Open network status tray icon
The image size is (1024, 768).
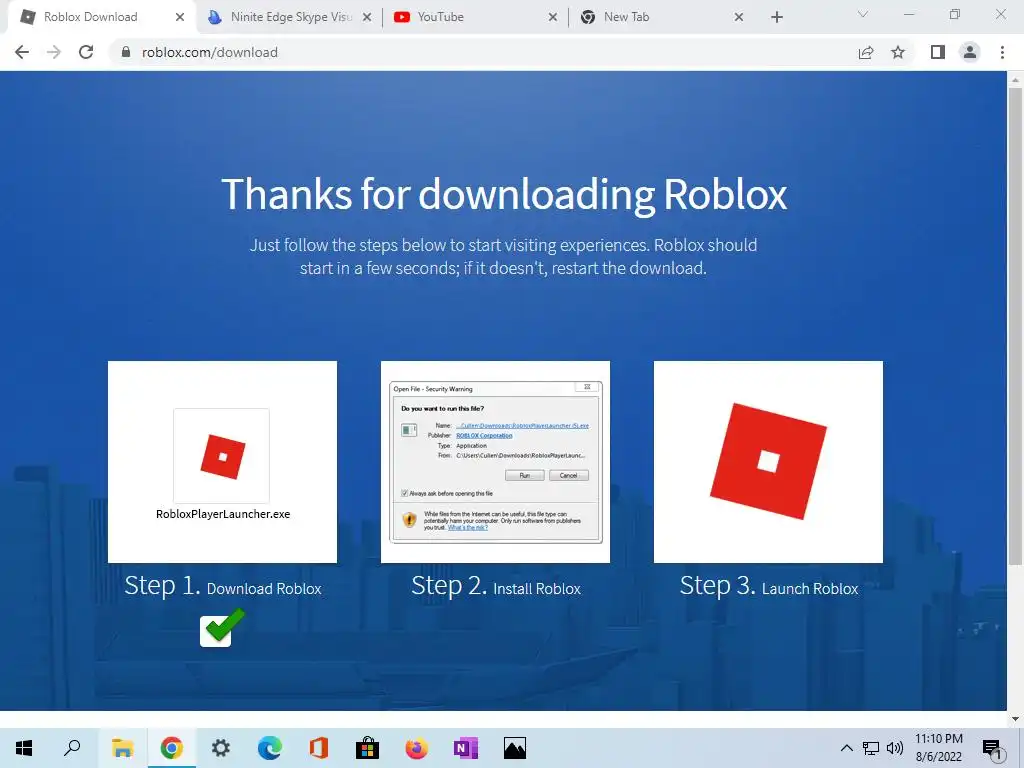871,748
